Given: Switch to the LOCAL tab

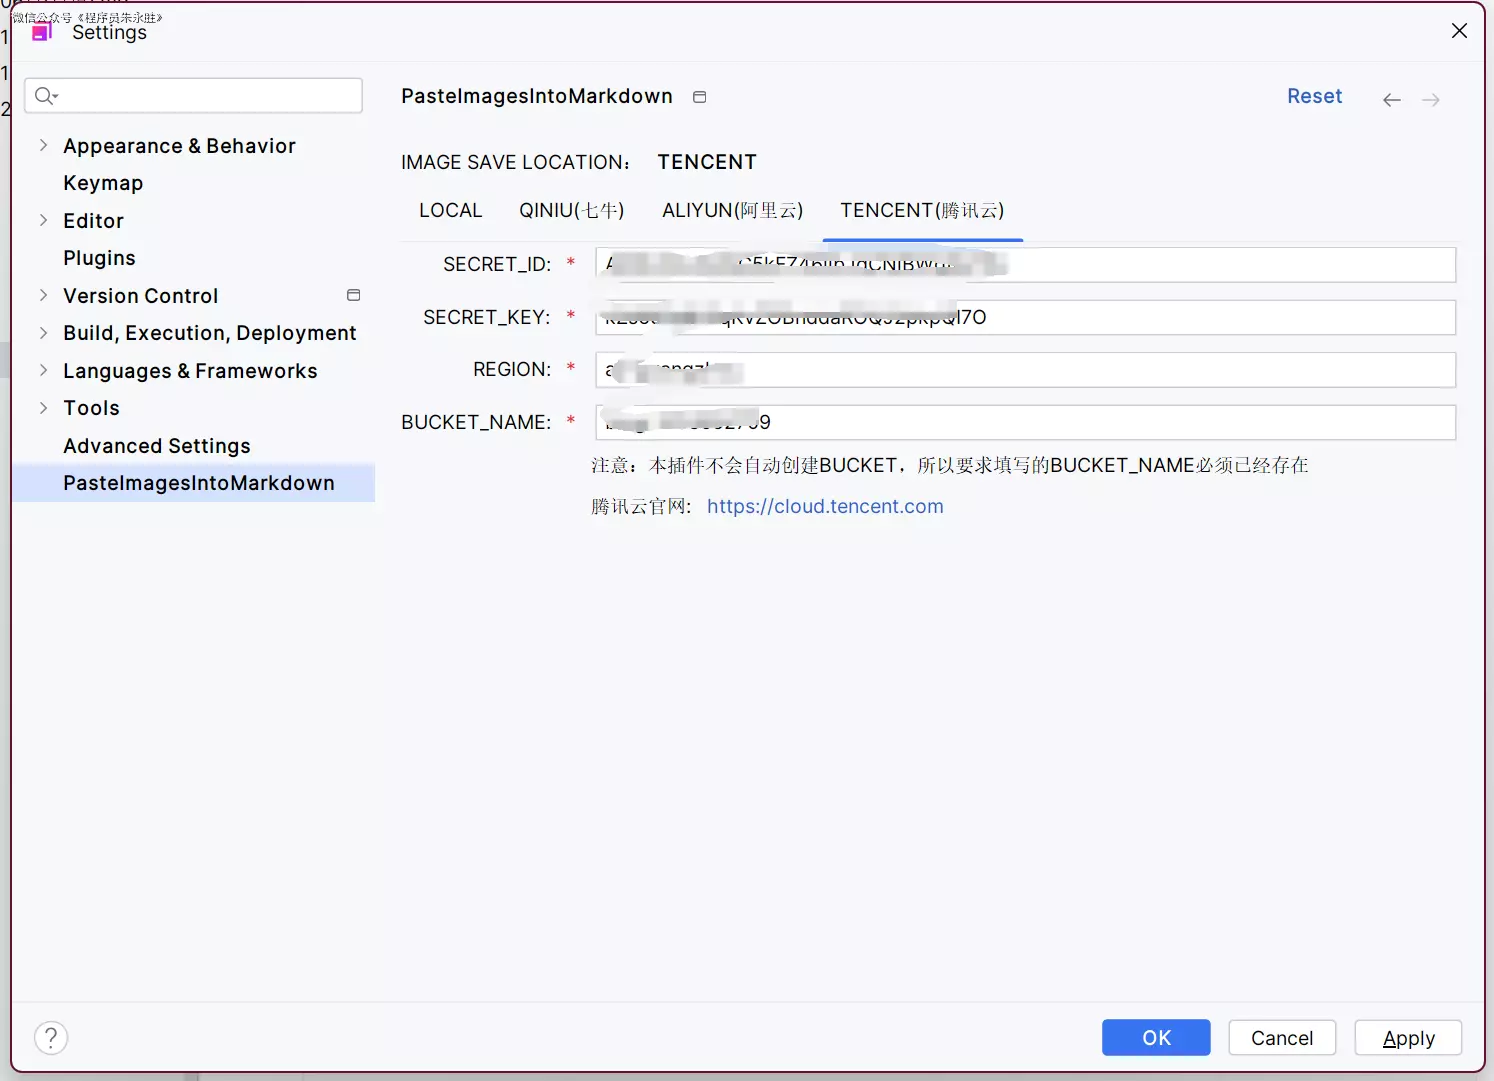Looking at the screenshot, I should pos(450,211).
